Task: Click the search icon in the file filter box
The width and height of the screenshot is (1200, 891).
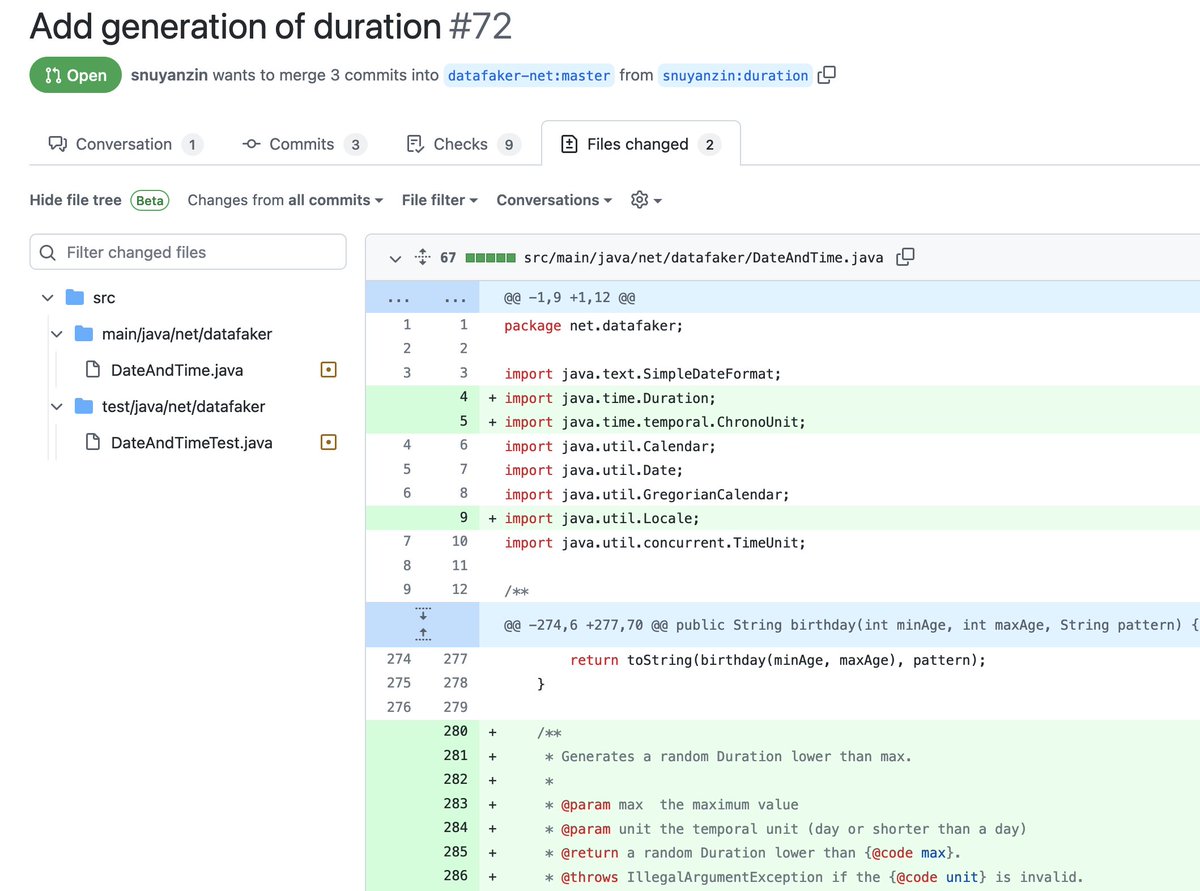Action: coord(47,251)
